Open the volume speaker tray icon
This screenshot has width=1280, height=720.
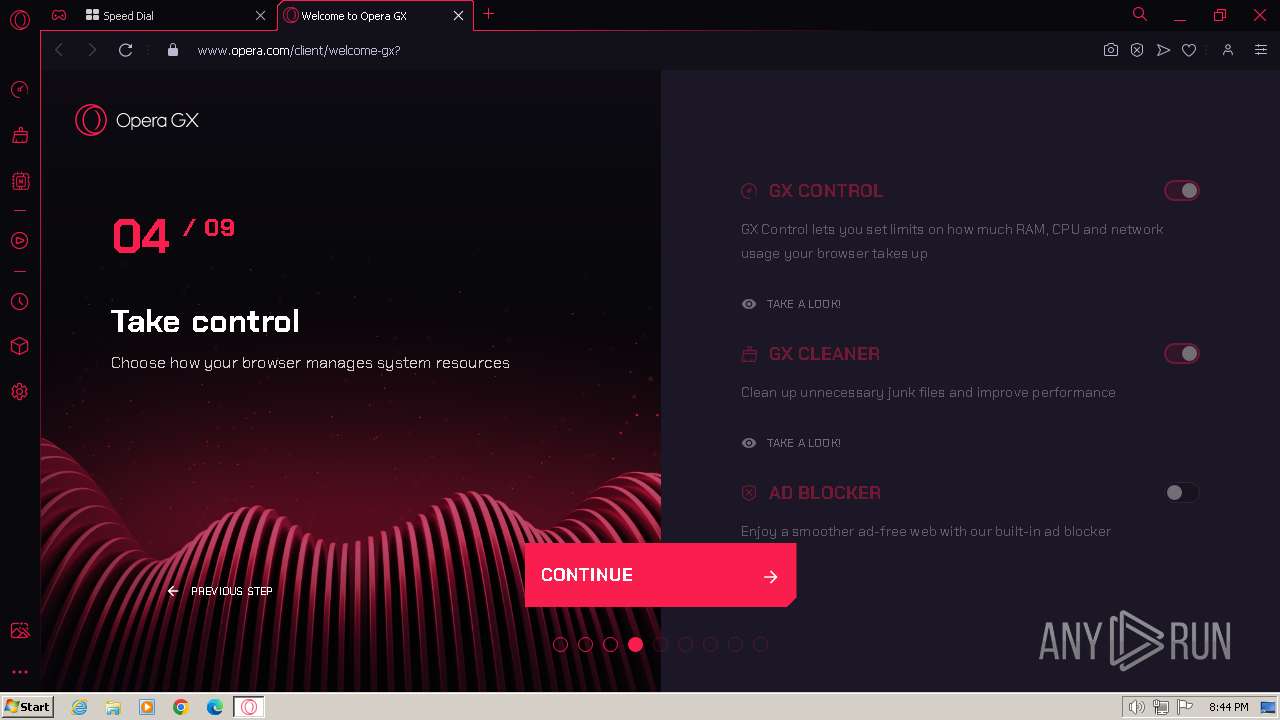tap(1136, 707)
